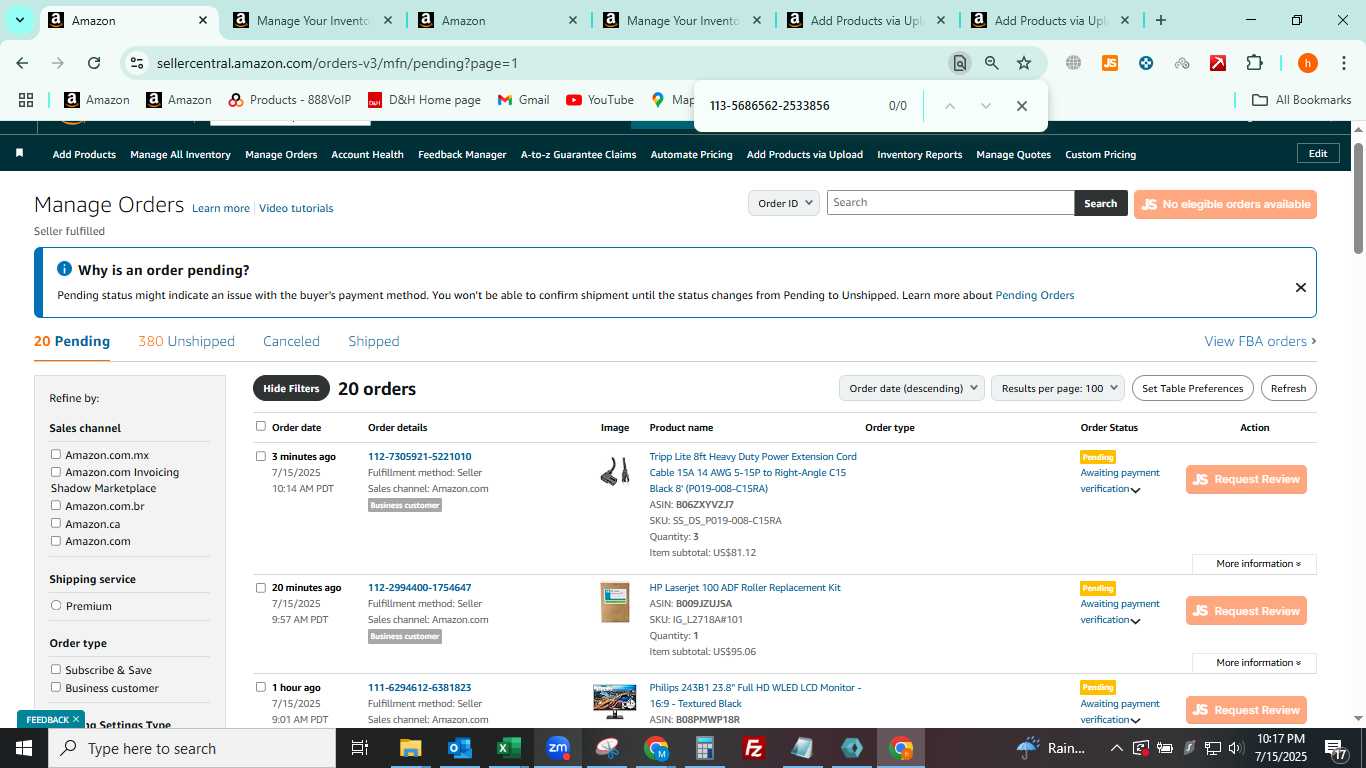Image resolution: width=1366 pixels, height=768 pixels.
Task: Dismiss the "Why is an order pending?" banner
Action: point(1300,287)
